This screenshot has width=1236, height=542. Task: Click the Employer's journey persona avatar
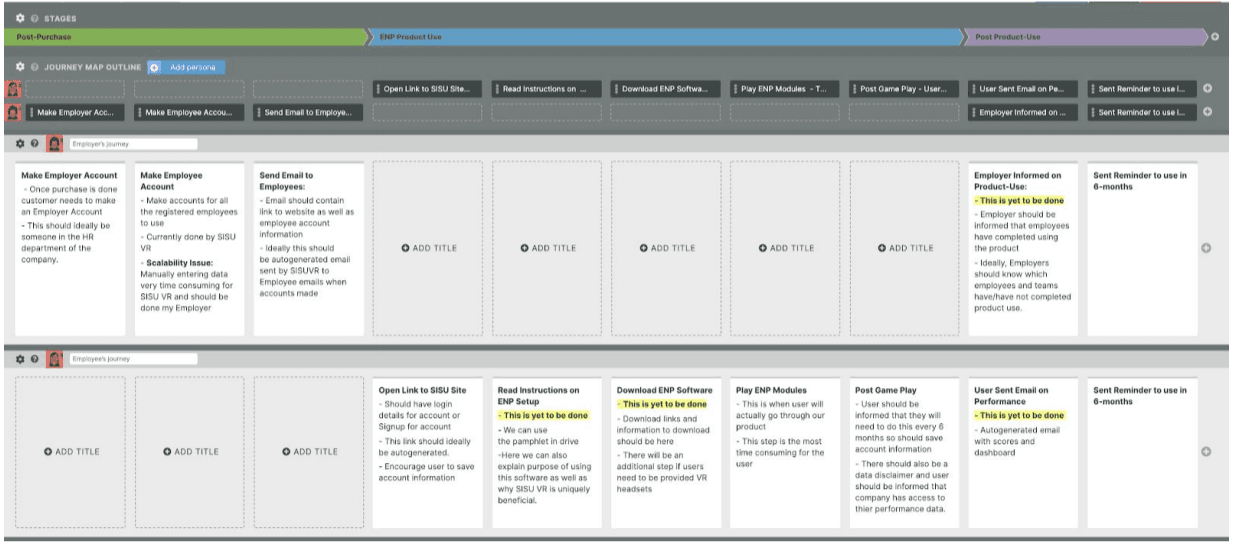click(54, 144)
